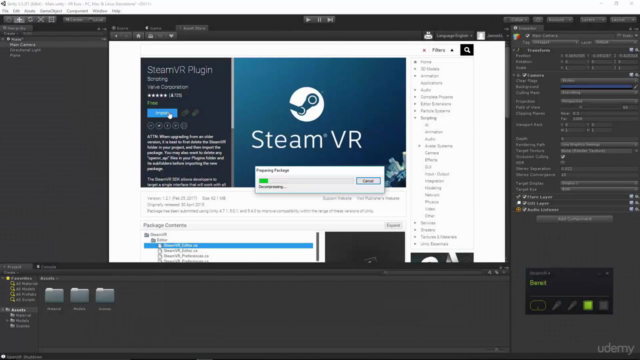The image size is (640, 360).
Task: Step one frame forward
Action: click(330, 20)
